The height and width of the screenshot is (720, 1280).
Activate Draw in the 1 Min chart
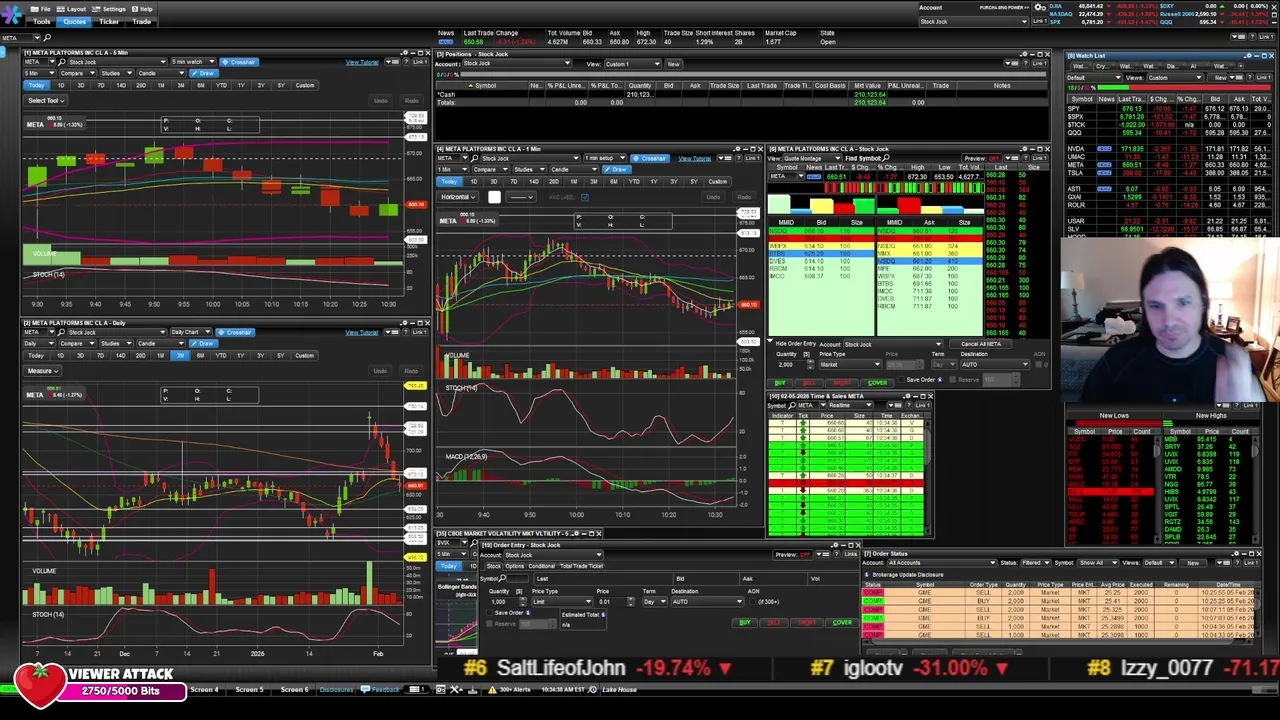tap(617, 169)
